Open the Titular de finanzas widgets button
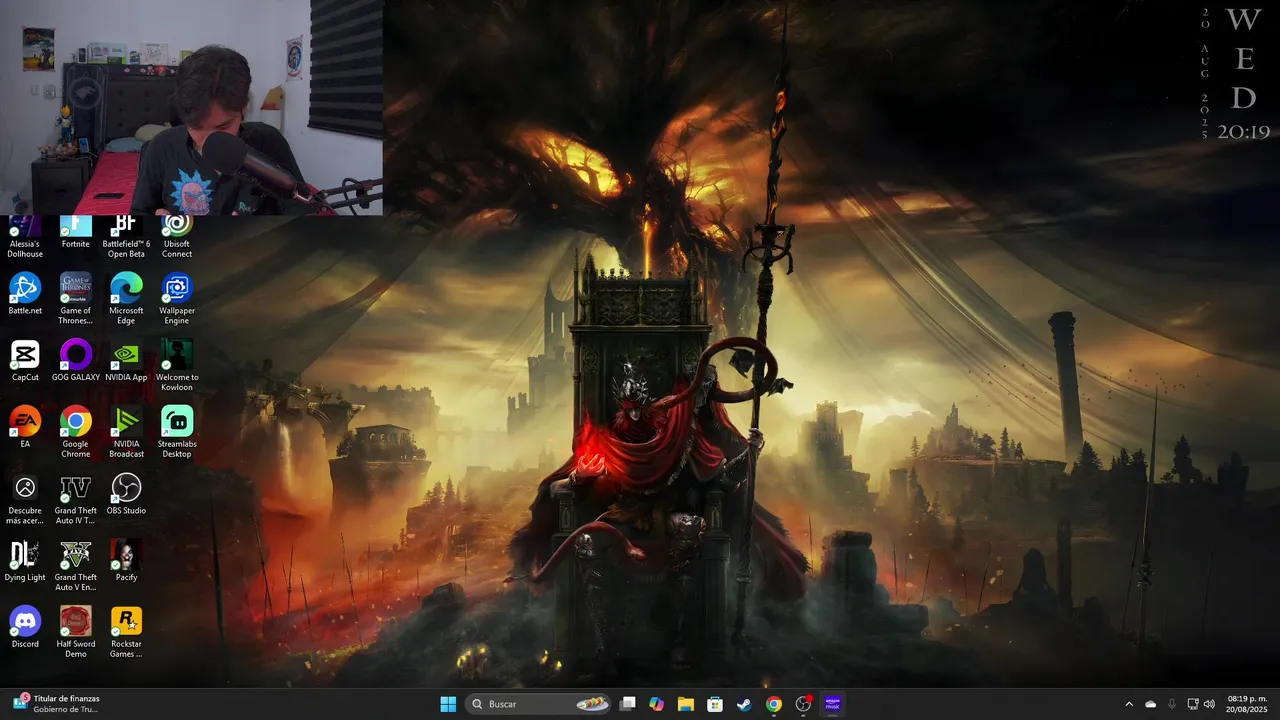The width and height of the screenshot is (1280, 720). click(57, 704)
